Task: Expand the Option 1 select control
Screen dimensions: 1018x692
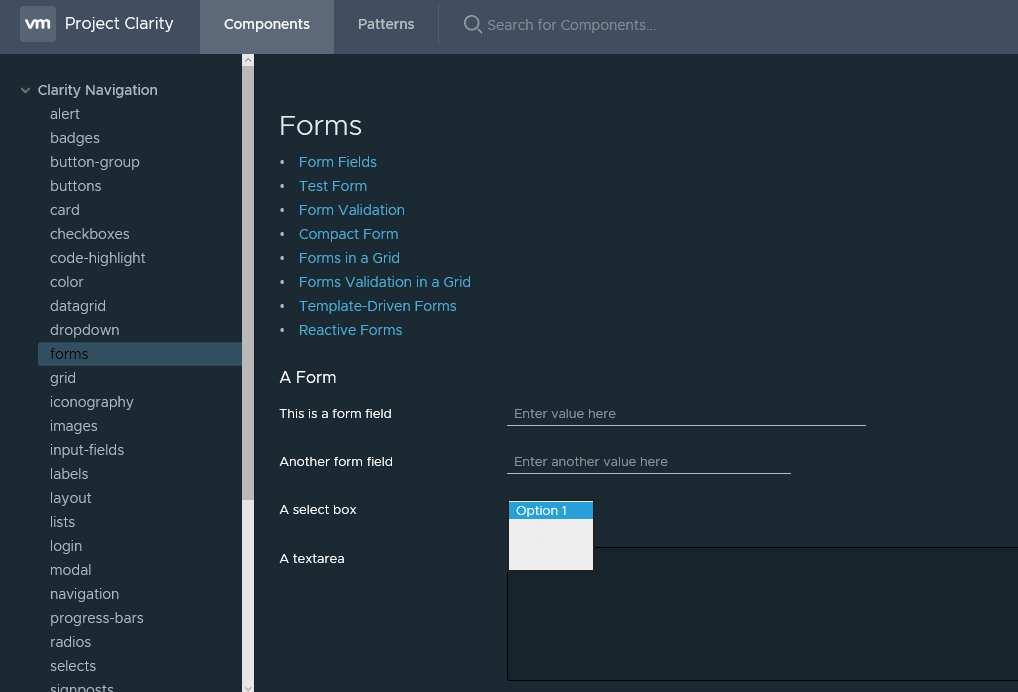Action: pyautogui.click(x=550, y=510)
